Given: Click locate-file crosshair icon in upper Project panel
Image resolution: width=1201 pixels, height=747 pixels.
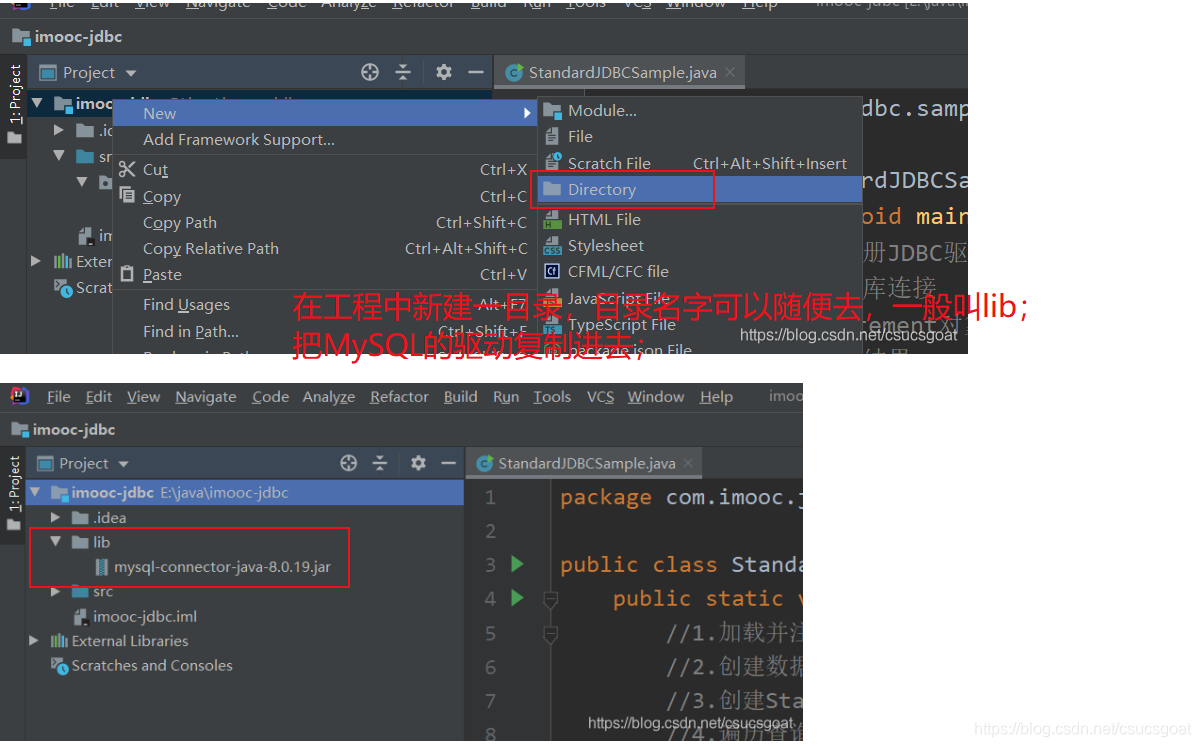Looking at the screenshot, I should 370,72.
